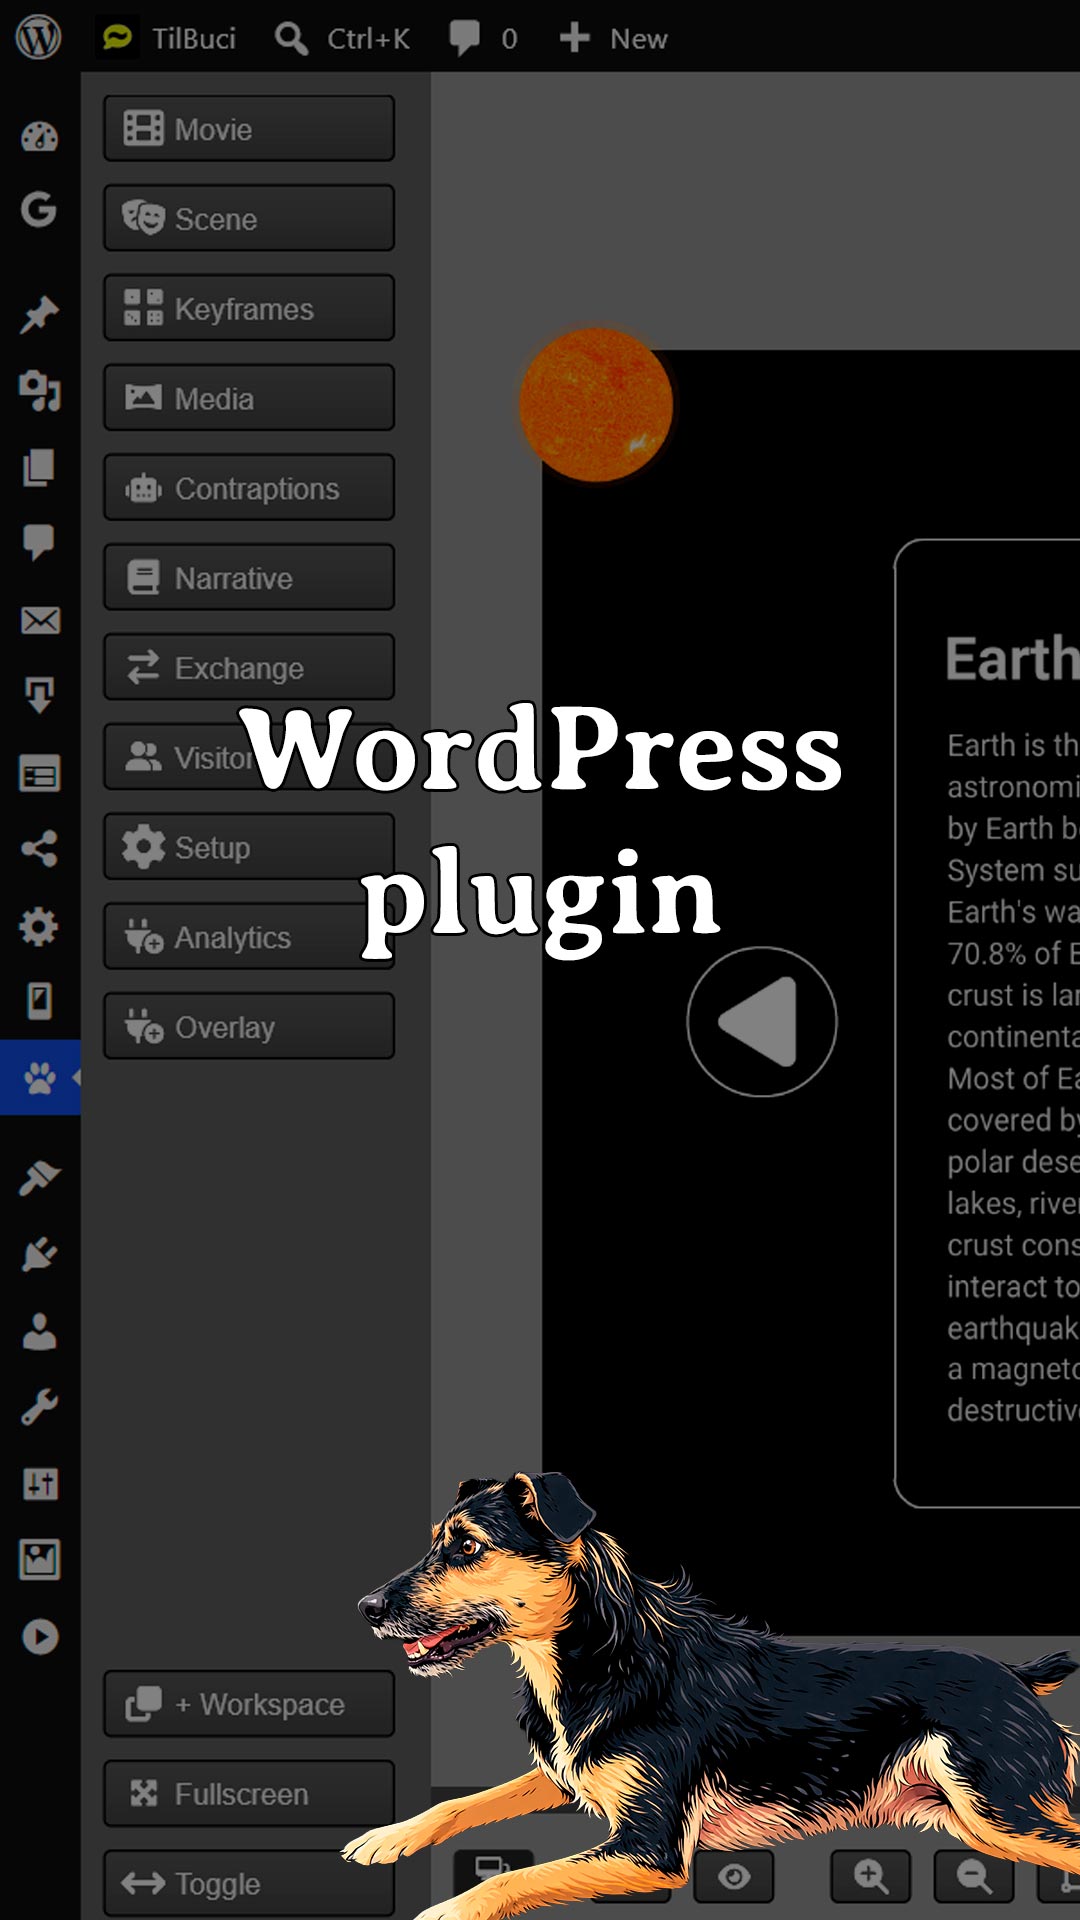The height and width of the screenshot is (1920, 1080).
Task: Open the Overlay plugin button
Action: [249, 1026]
